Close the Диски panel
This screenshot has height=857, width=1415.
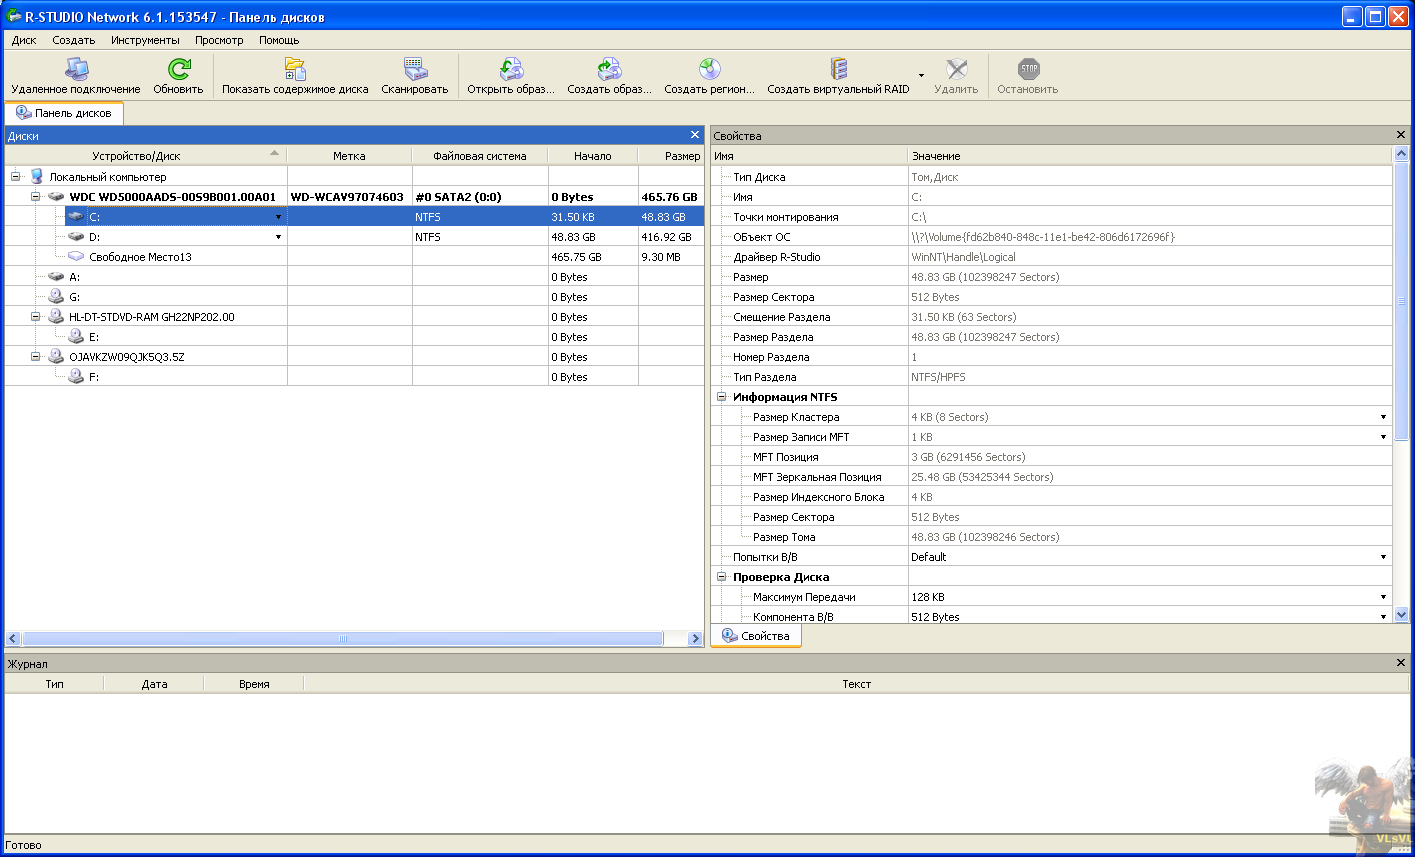point(695,135)
